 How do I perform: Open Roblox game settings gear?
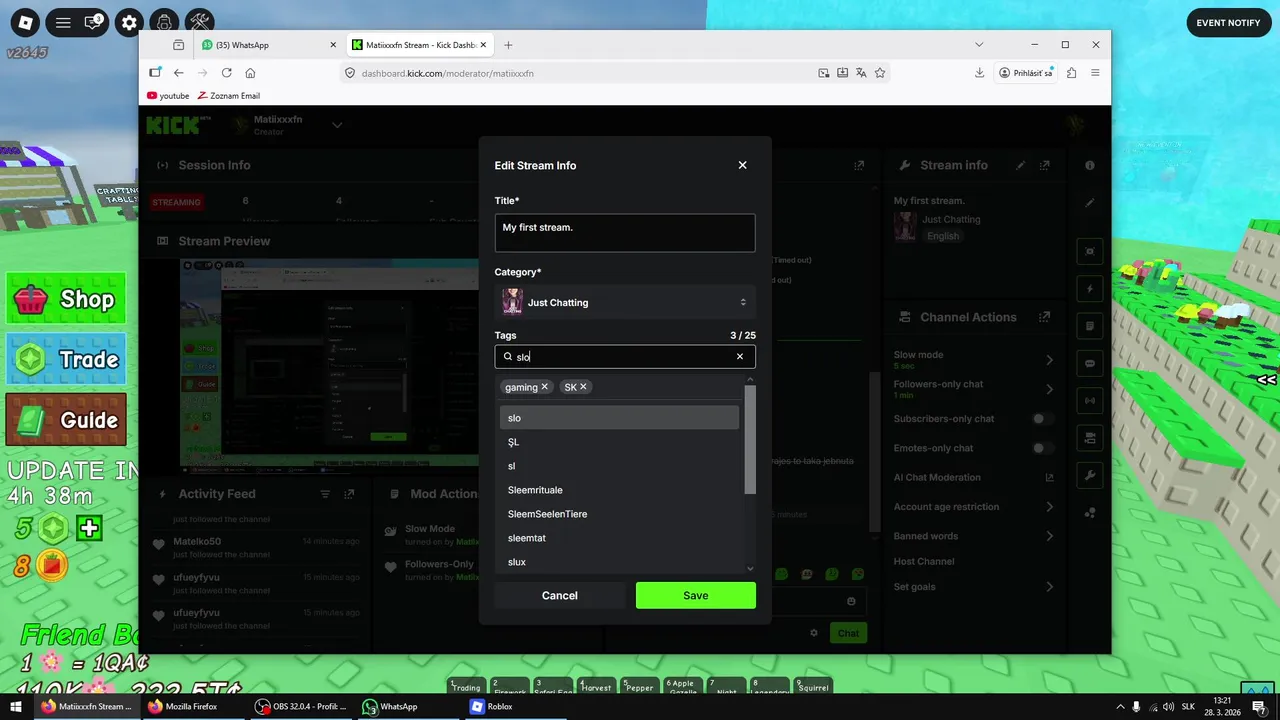click(129, 22)
